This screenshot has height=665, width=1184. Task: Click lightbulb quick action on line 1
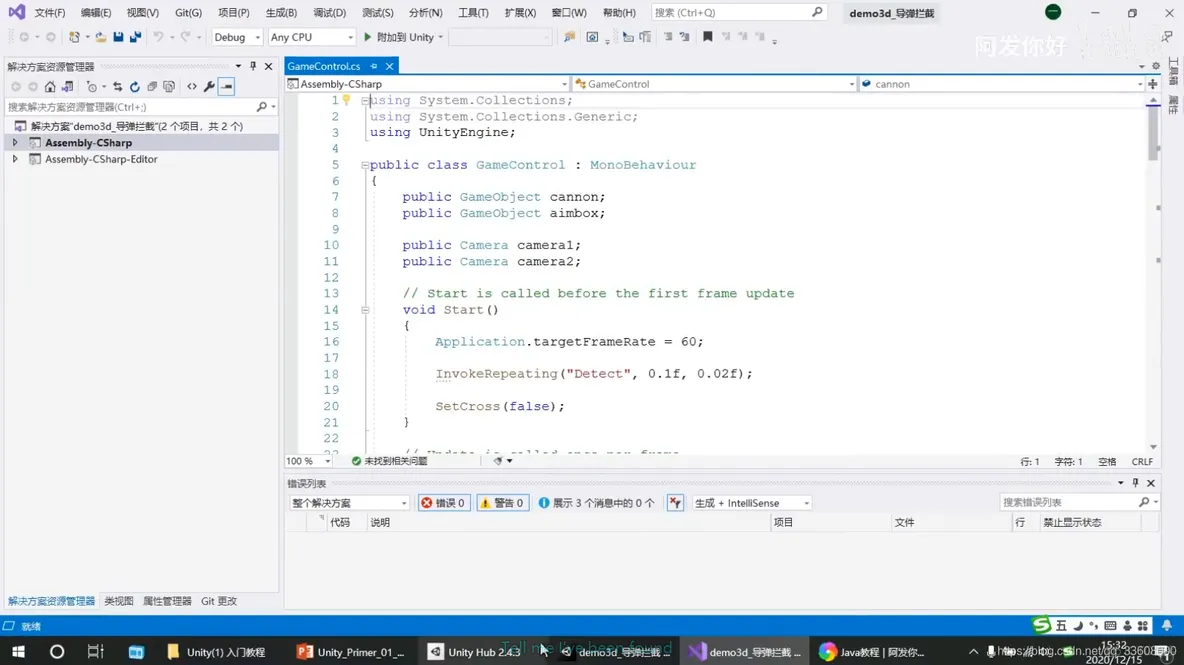click(x=347, y=100)
